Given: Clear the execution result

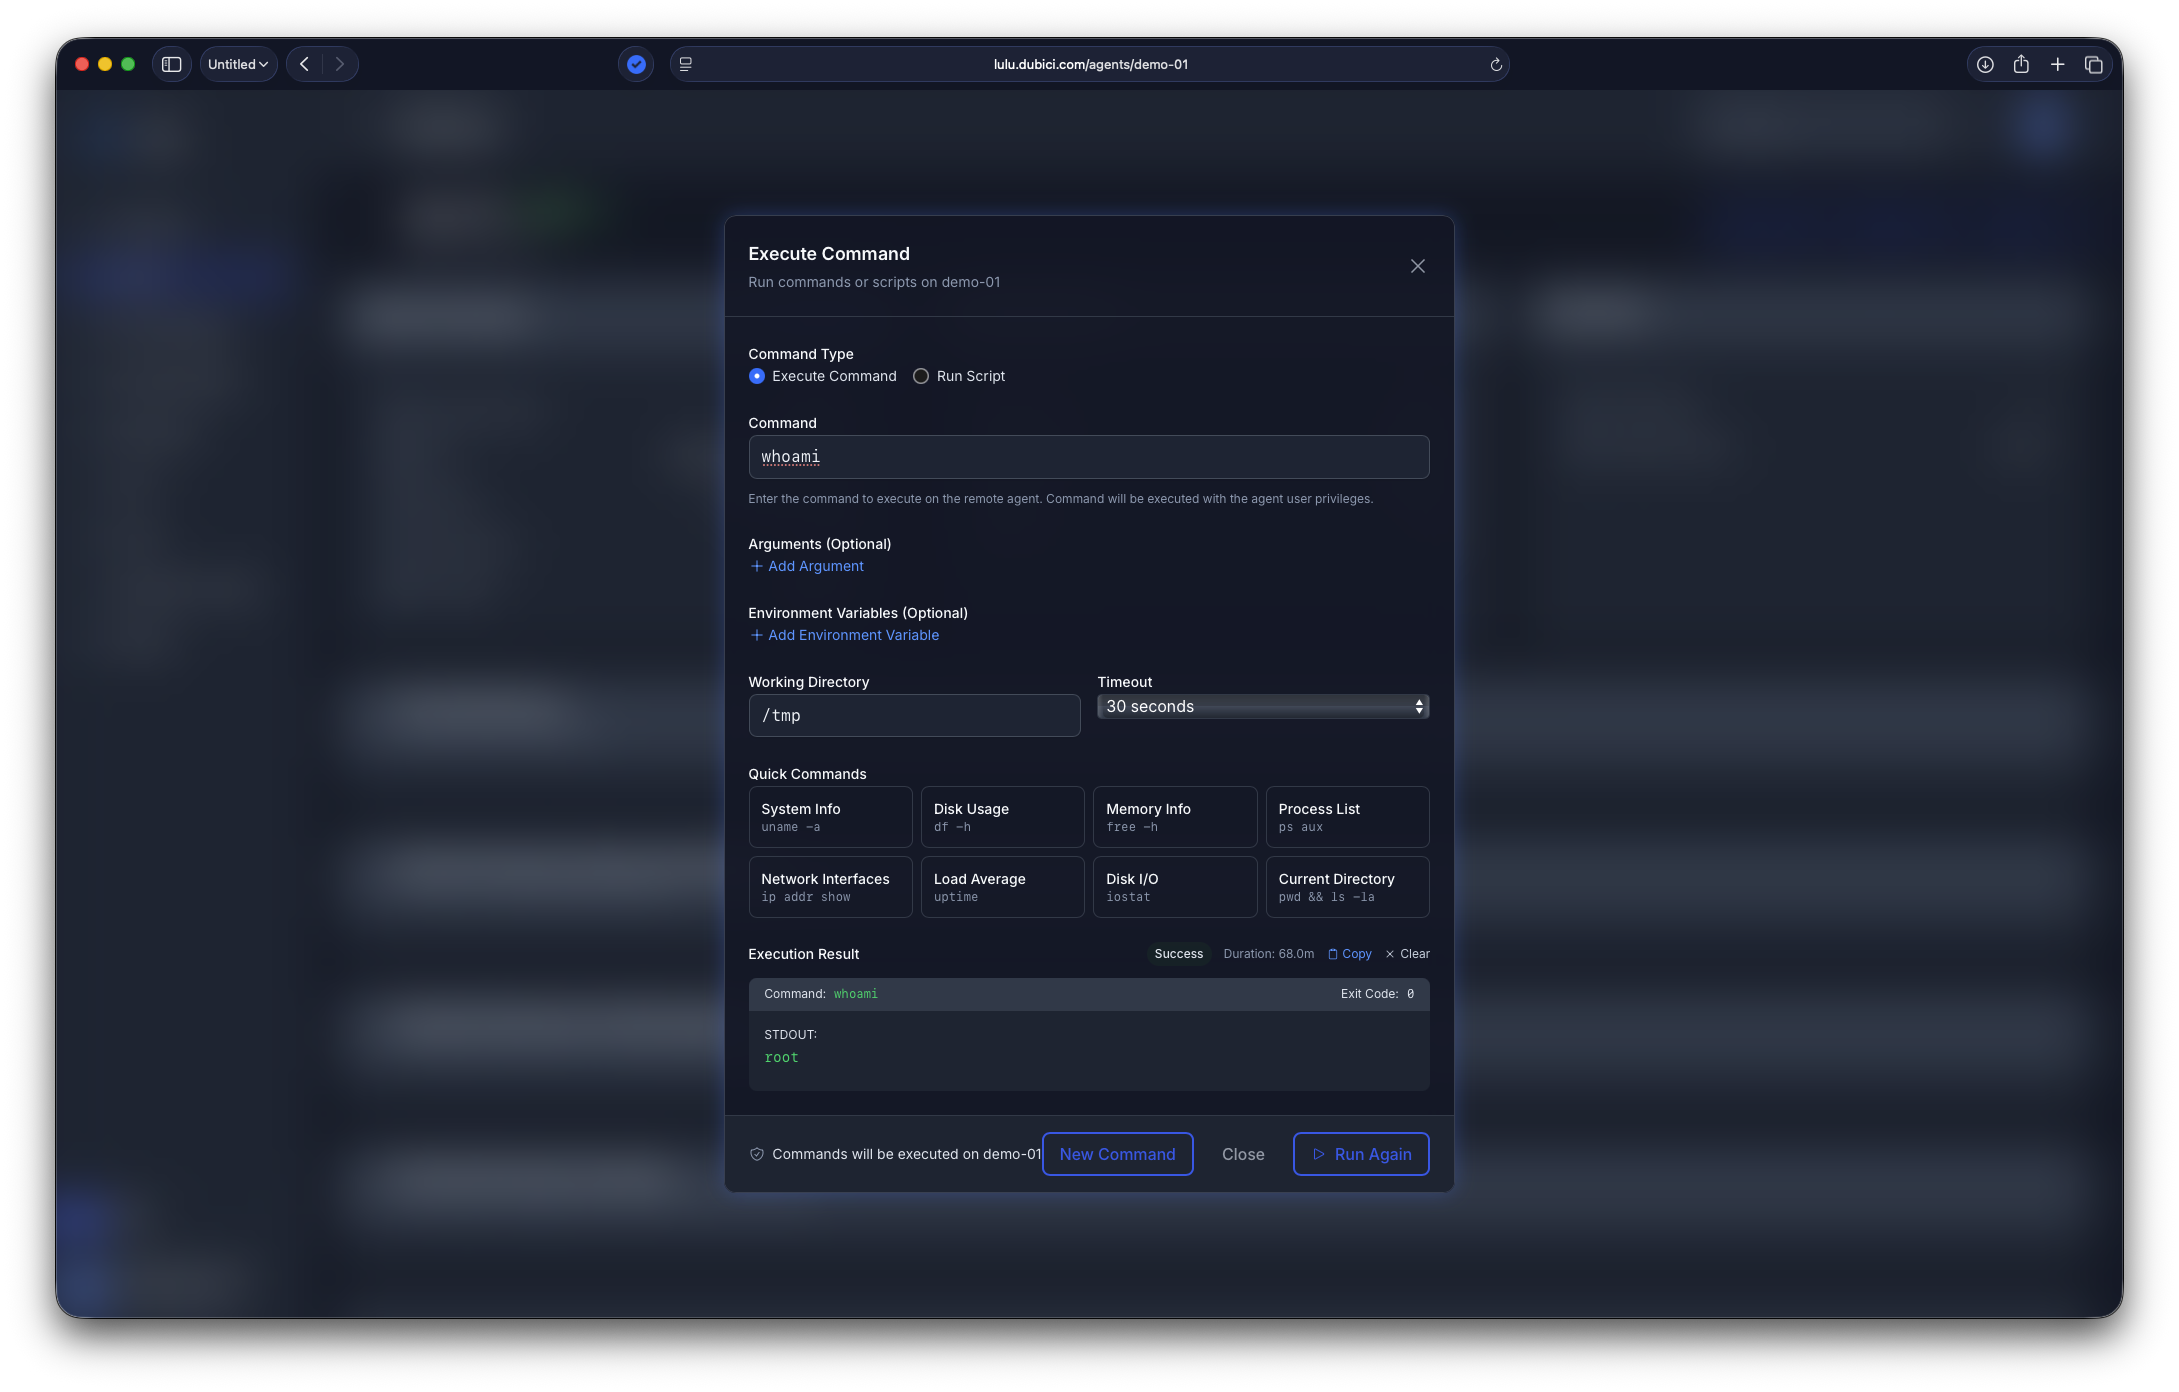Looking at the screenshot, I should pyautogui.click(x=1407, y=954).
